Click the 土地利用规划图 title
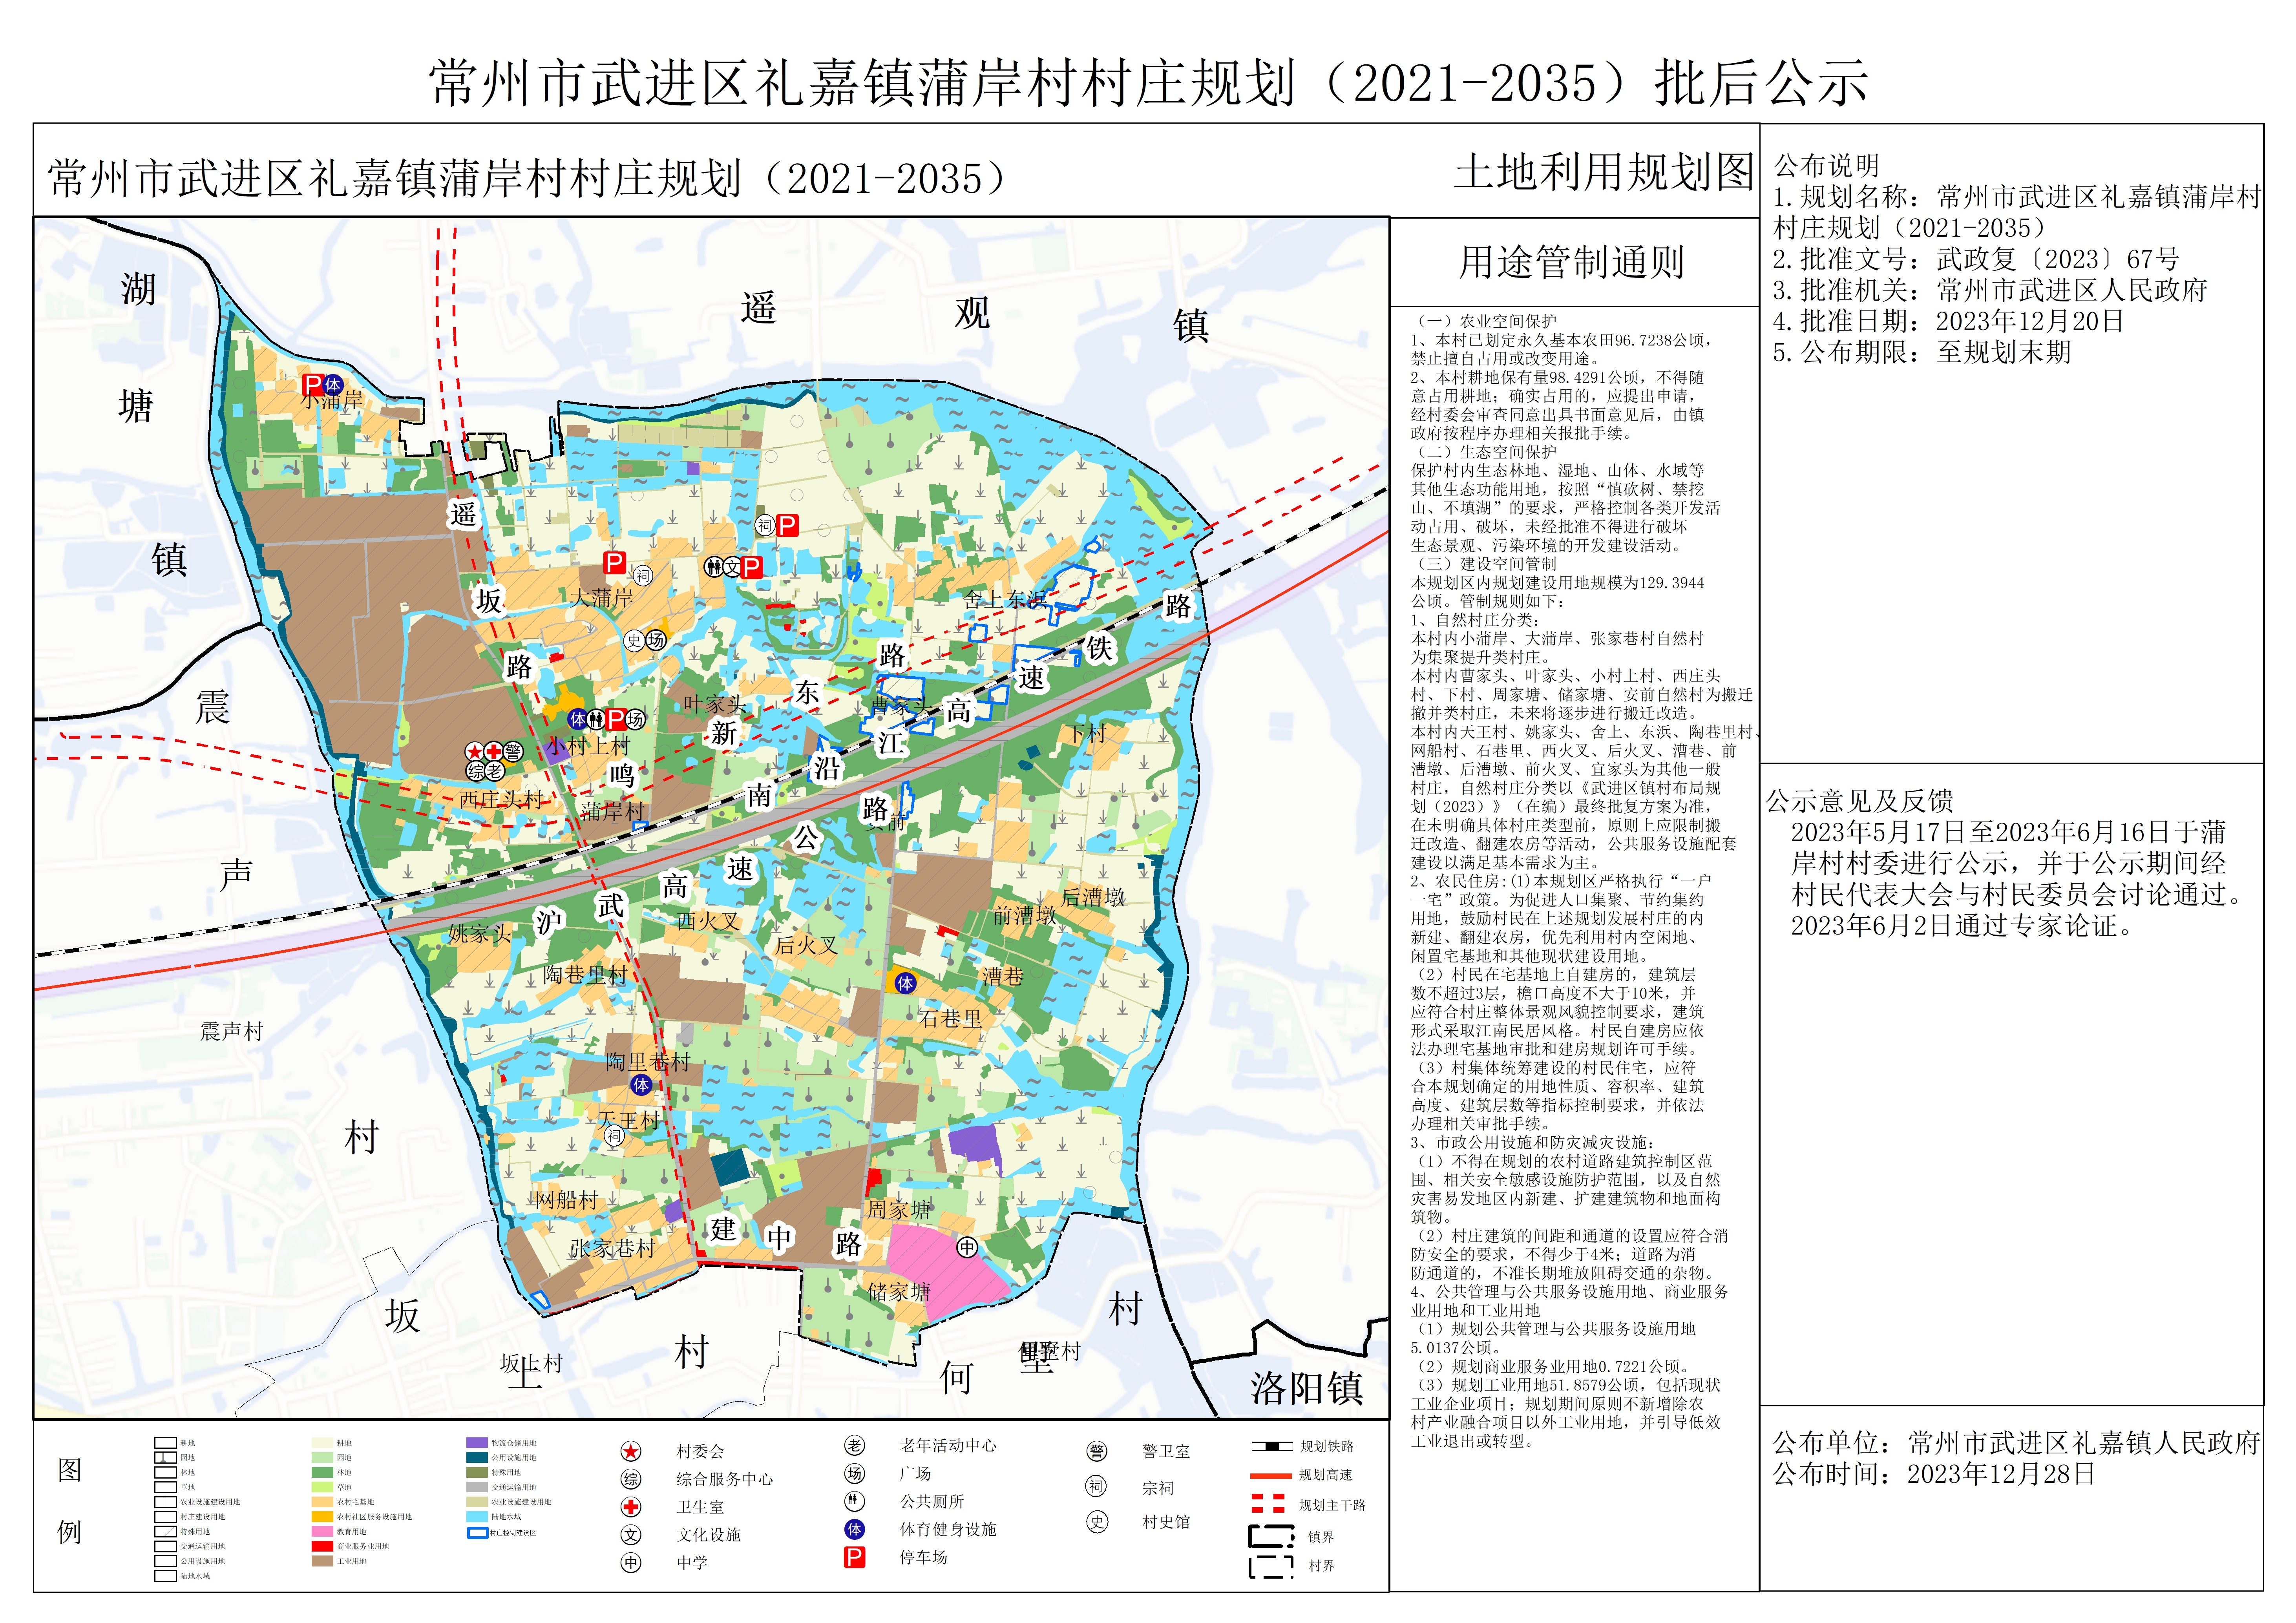The image size is (2296, 1623). pos(1604,172)
